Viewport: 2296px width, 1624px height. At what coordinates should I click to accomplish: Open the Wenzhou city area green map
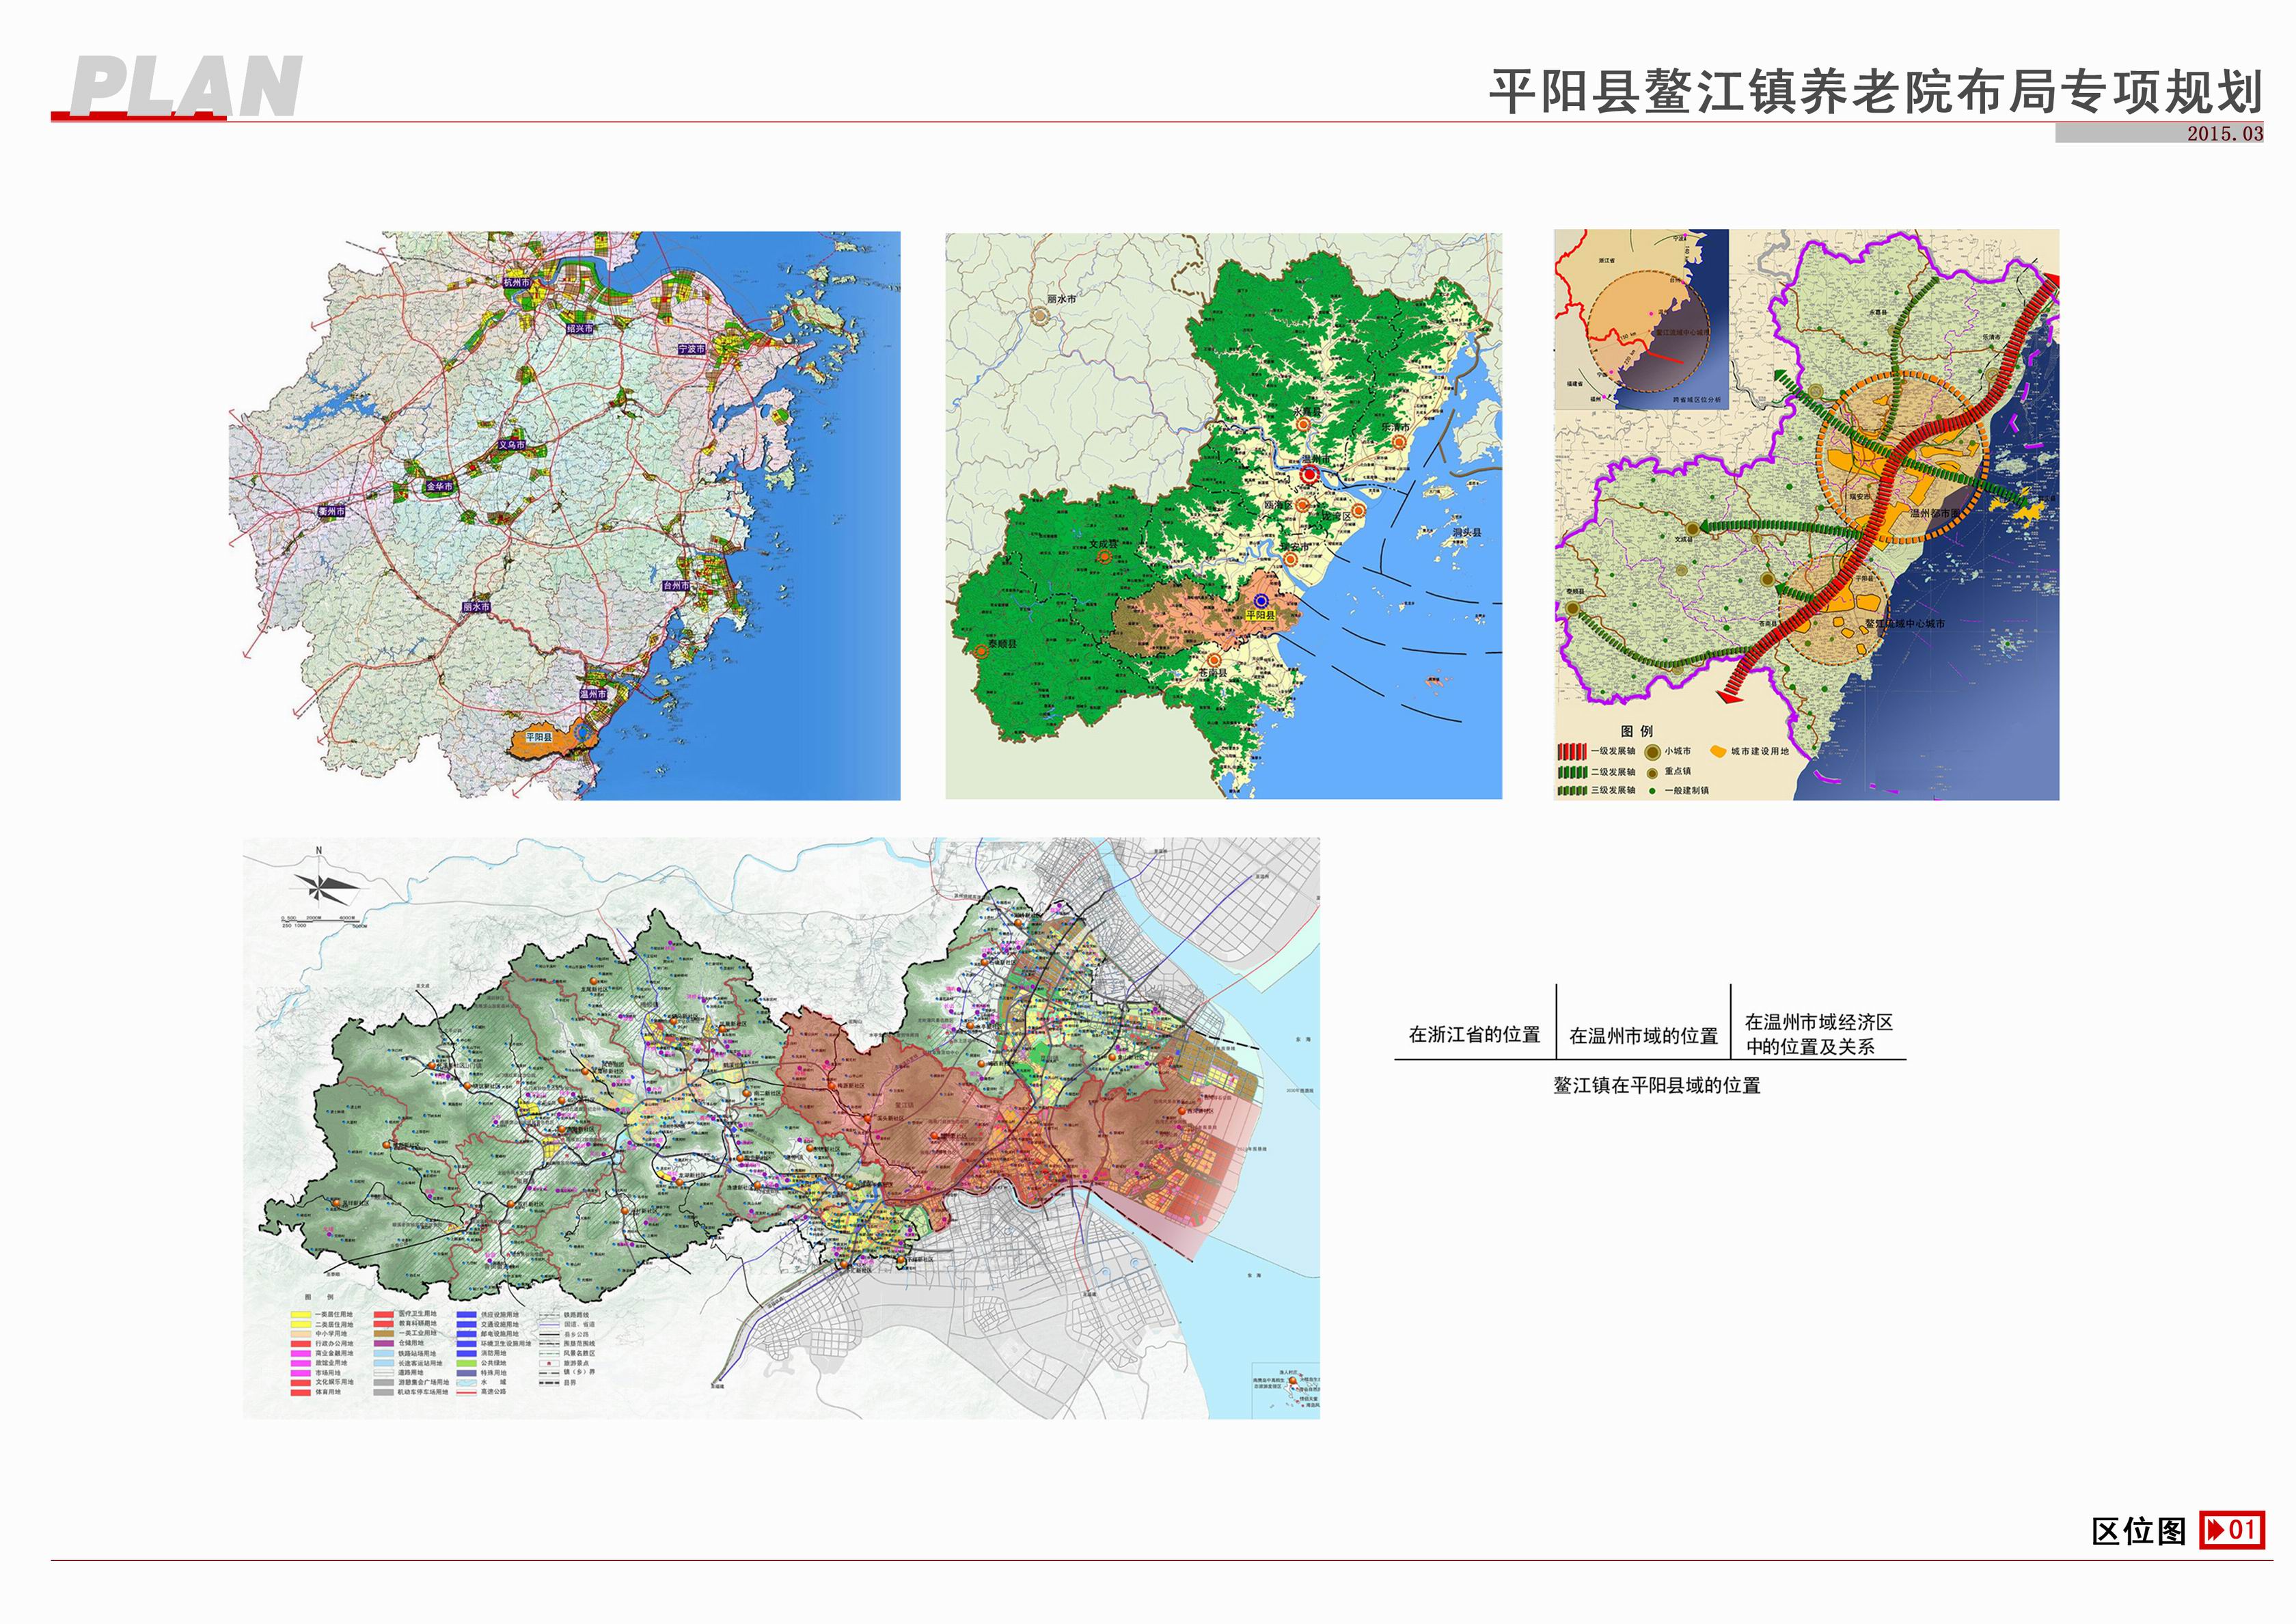click(1223, 516)
